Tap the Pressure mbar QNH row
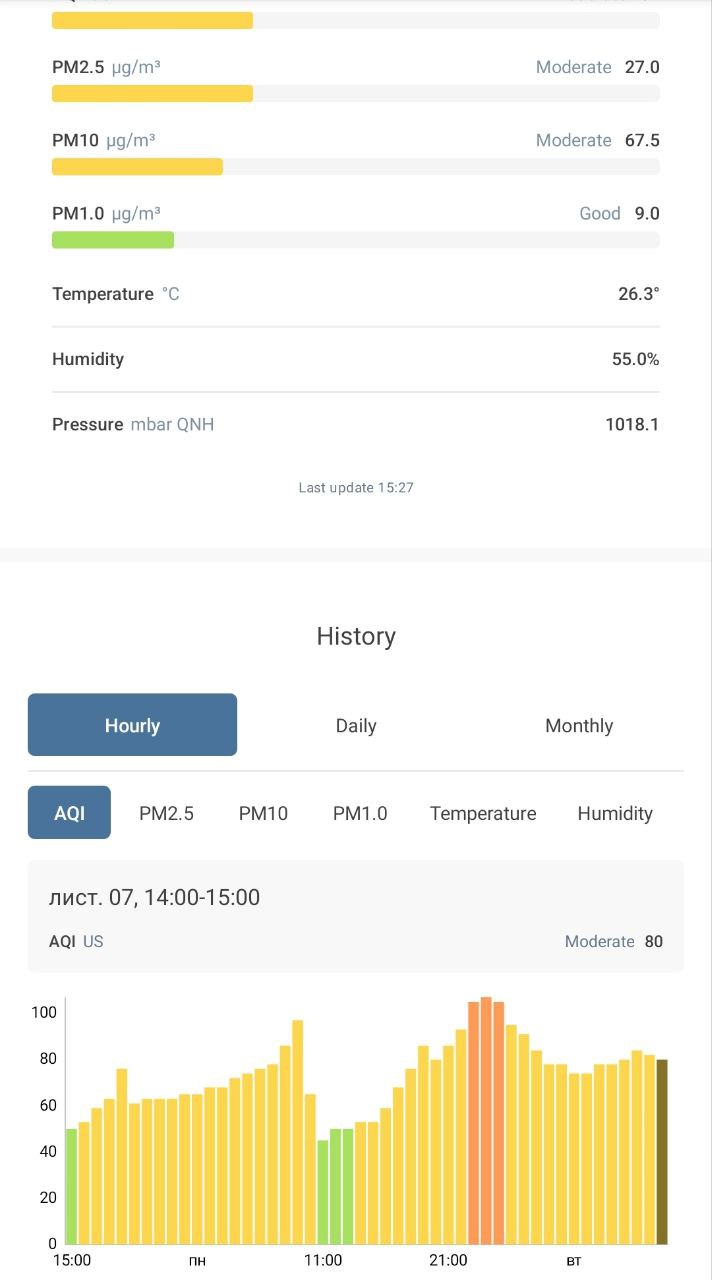This screenshot has height=1280, width=712. tap(355, 424)
